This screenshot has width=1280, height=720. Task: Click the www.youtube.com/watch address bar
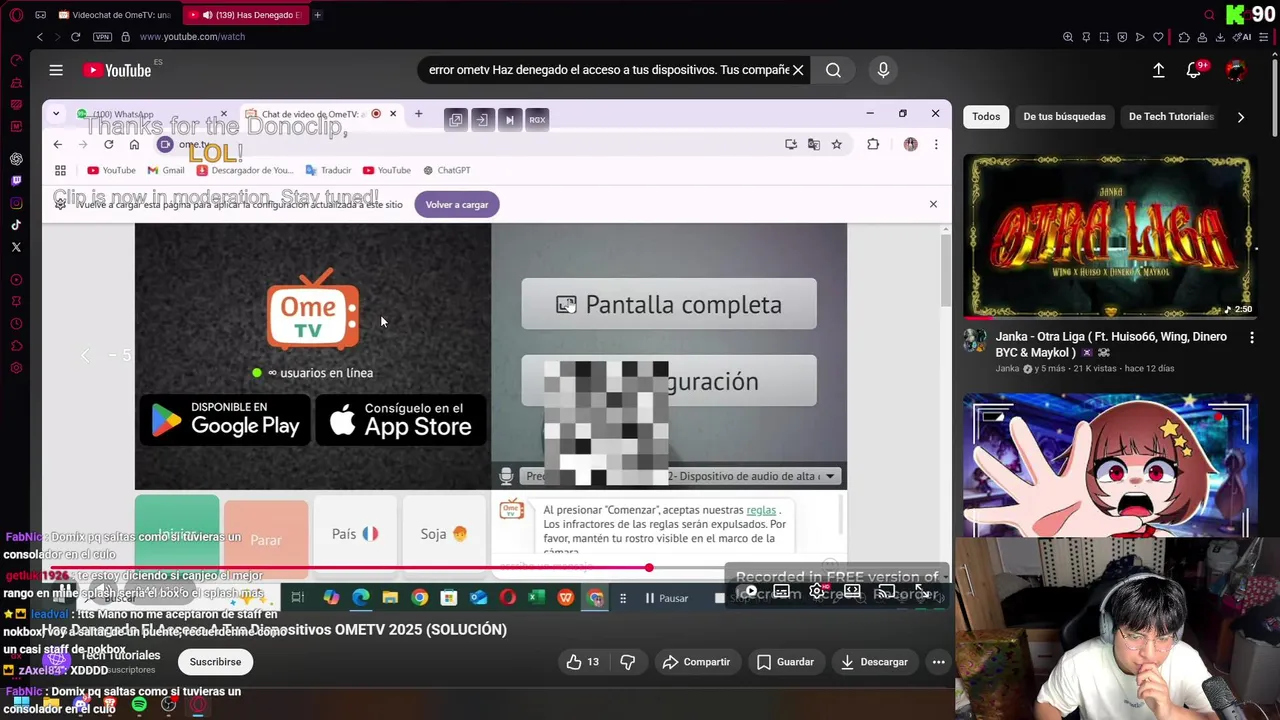(192, 37)
